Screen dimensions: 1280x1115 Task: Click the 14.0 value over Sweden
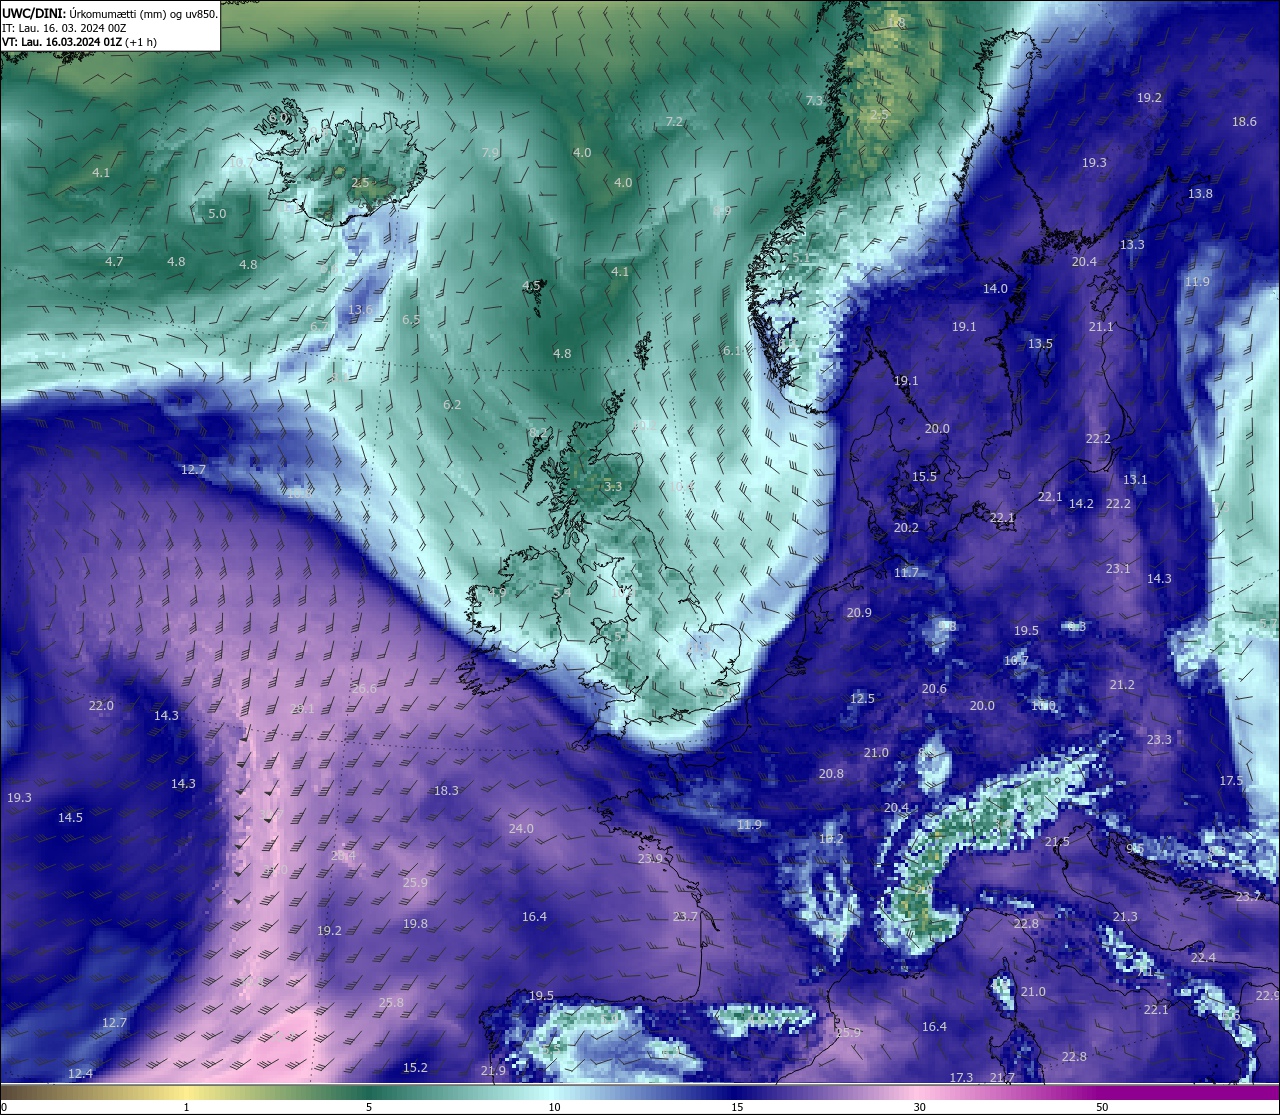coord(995,289)
